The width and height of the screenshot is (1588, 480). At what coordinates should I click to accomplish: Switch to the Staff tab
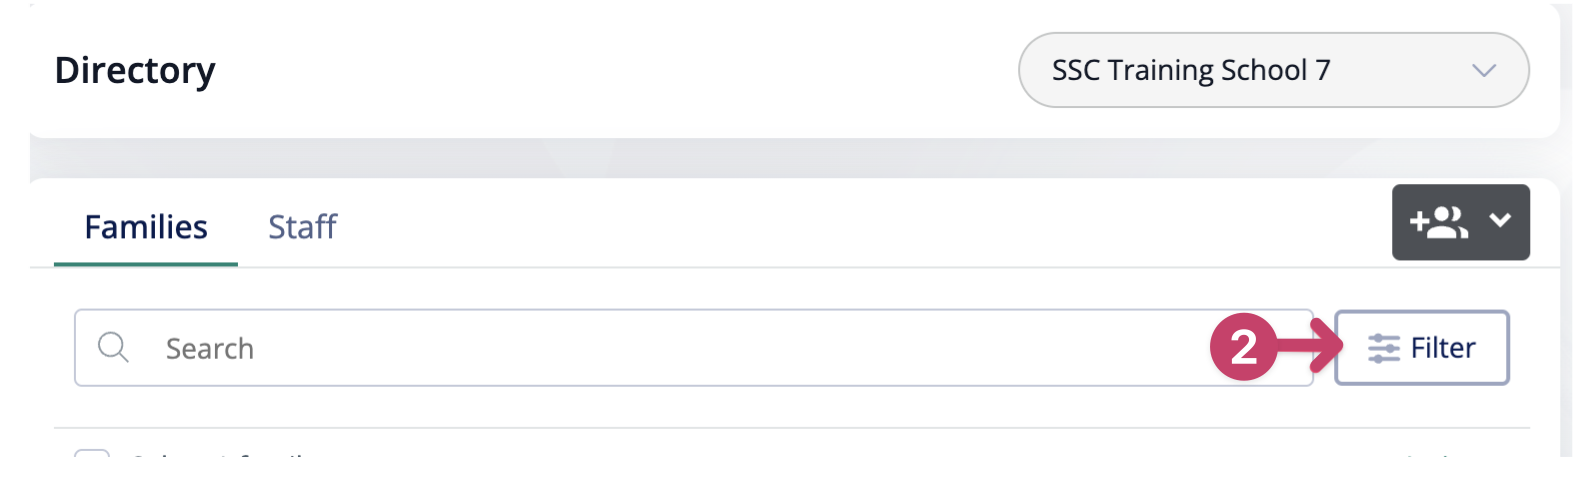[x=302, y=227]
